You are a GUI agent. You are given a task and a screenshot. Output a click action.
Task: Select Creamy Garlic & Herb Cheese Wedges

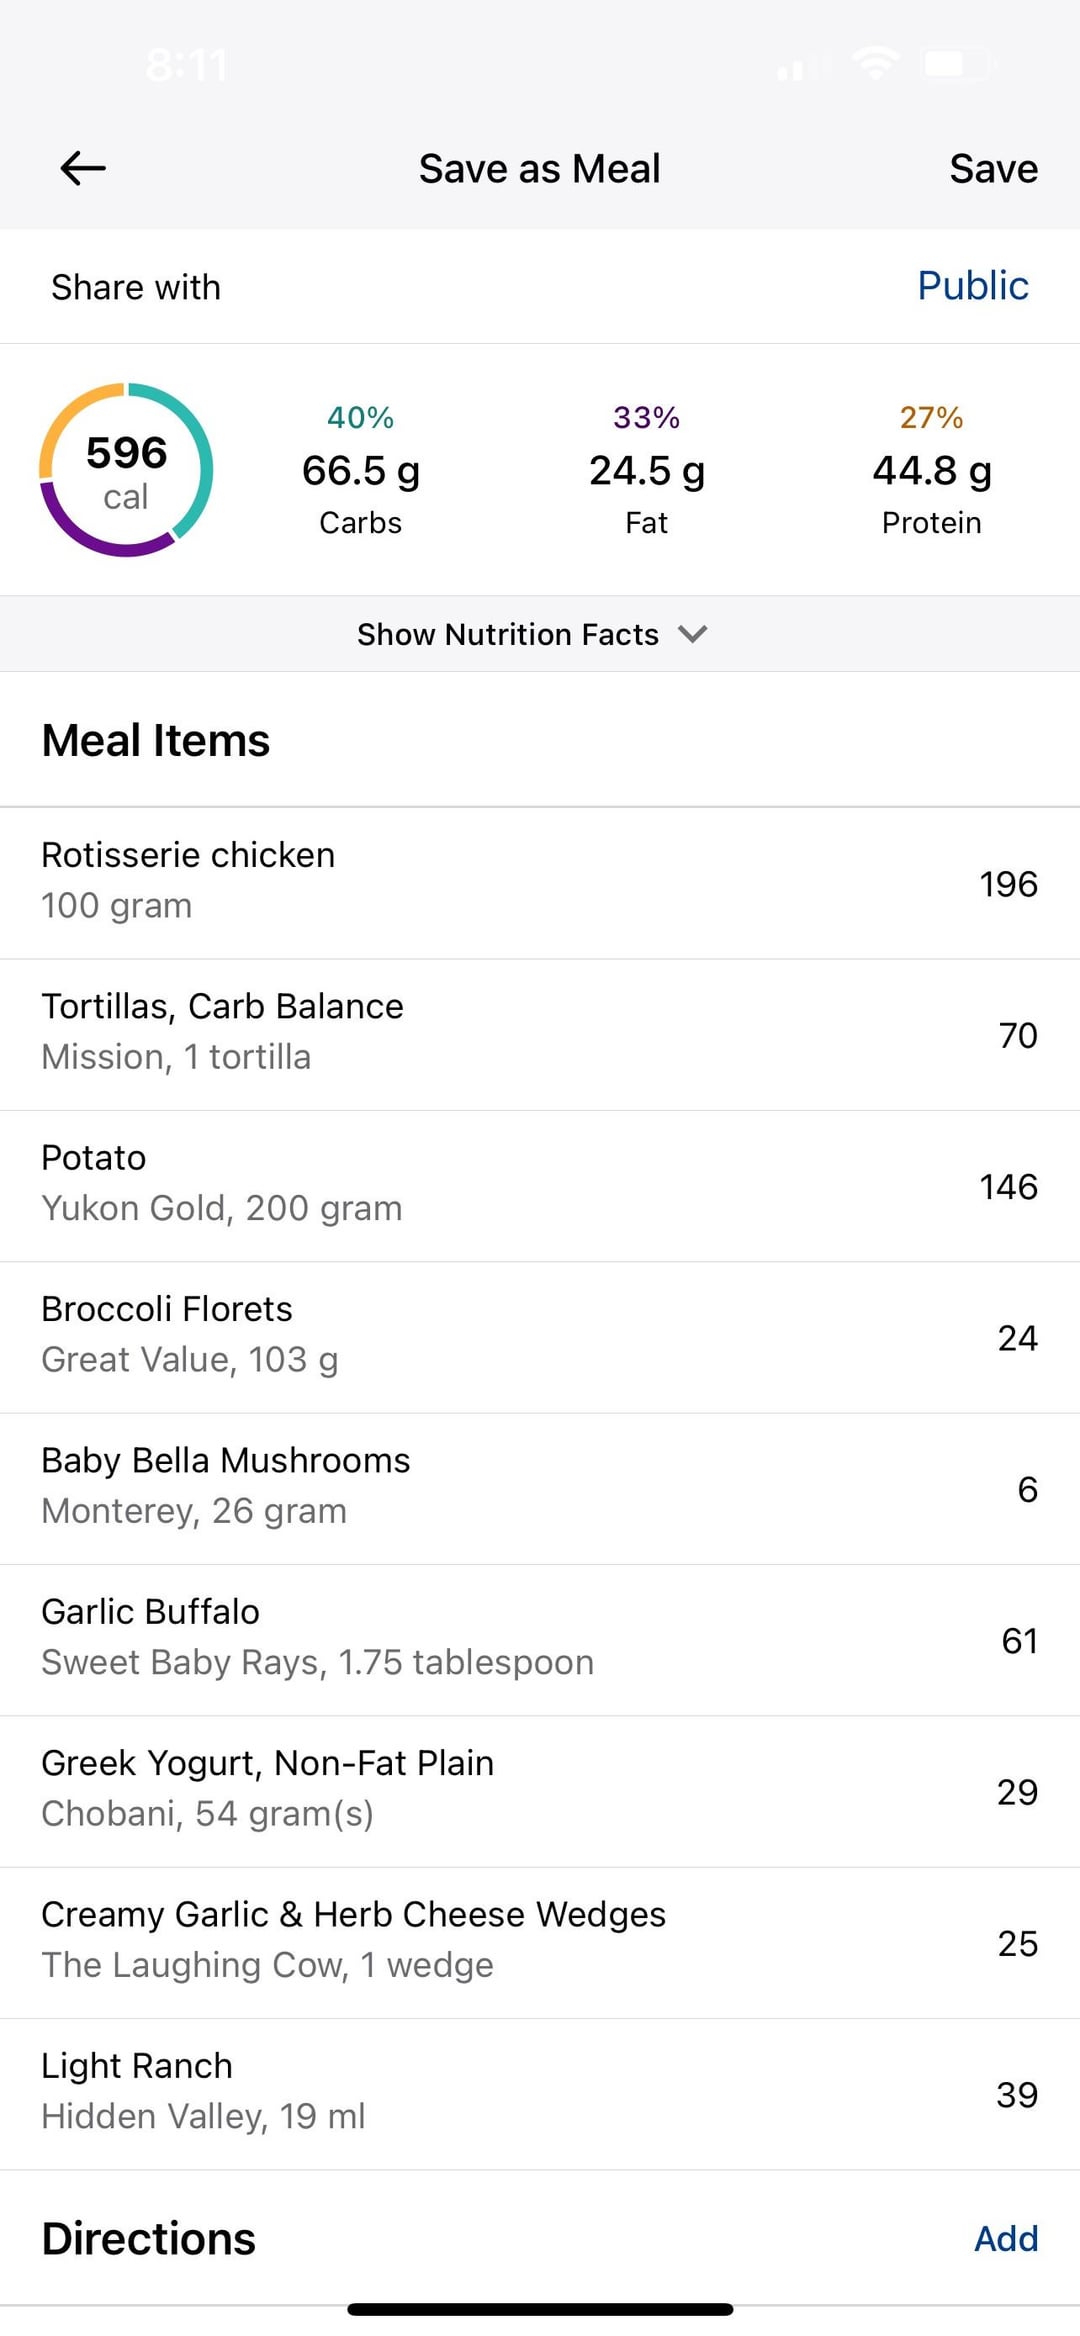(x=540, y=1943)
